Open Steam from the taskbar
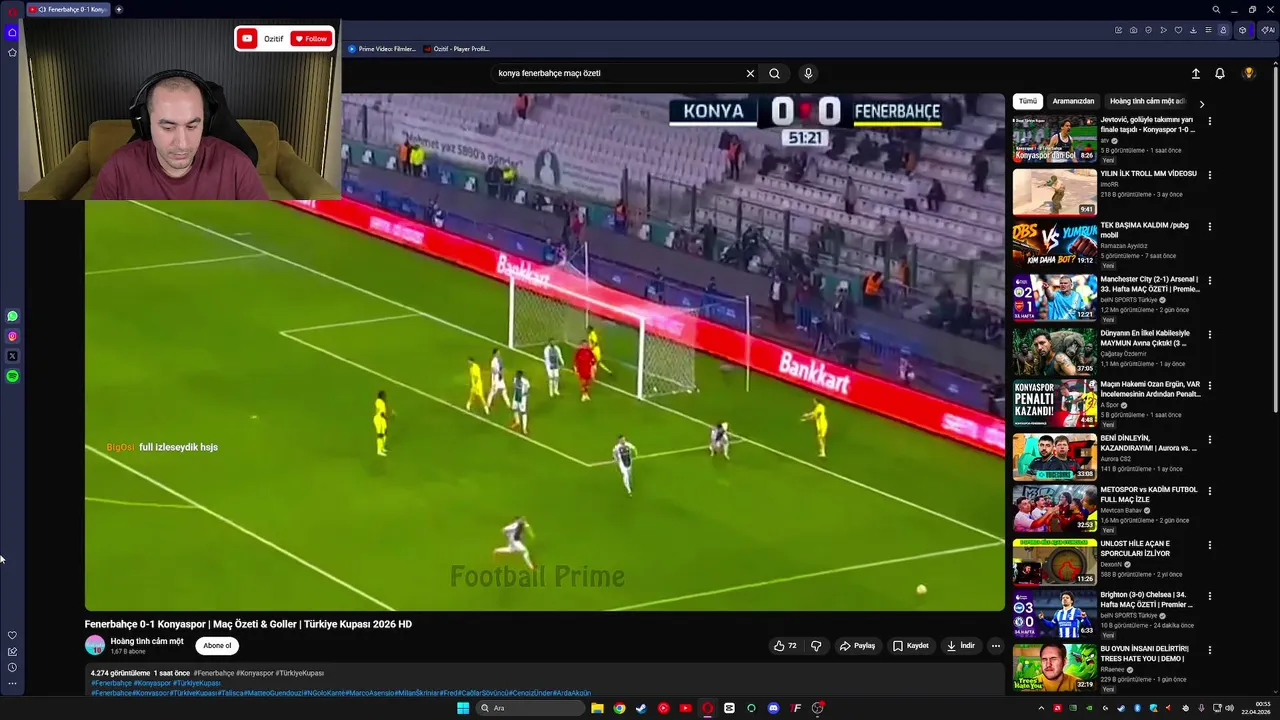 pos(641,708)
